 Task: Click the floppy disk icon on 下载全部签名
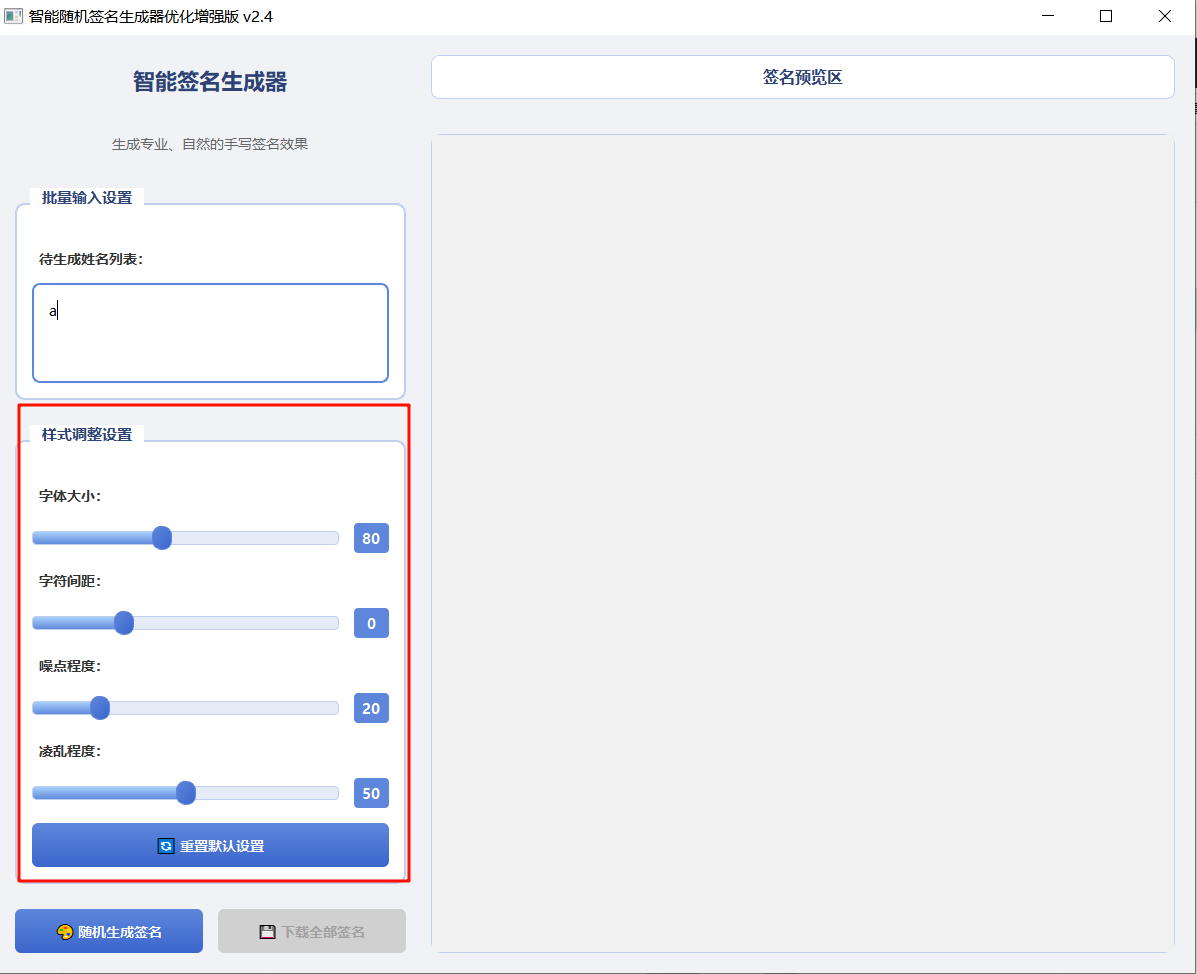[x=267, y=932]
